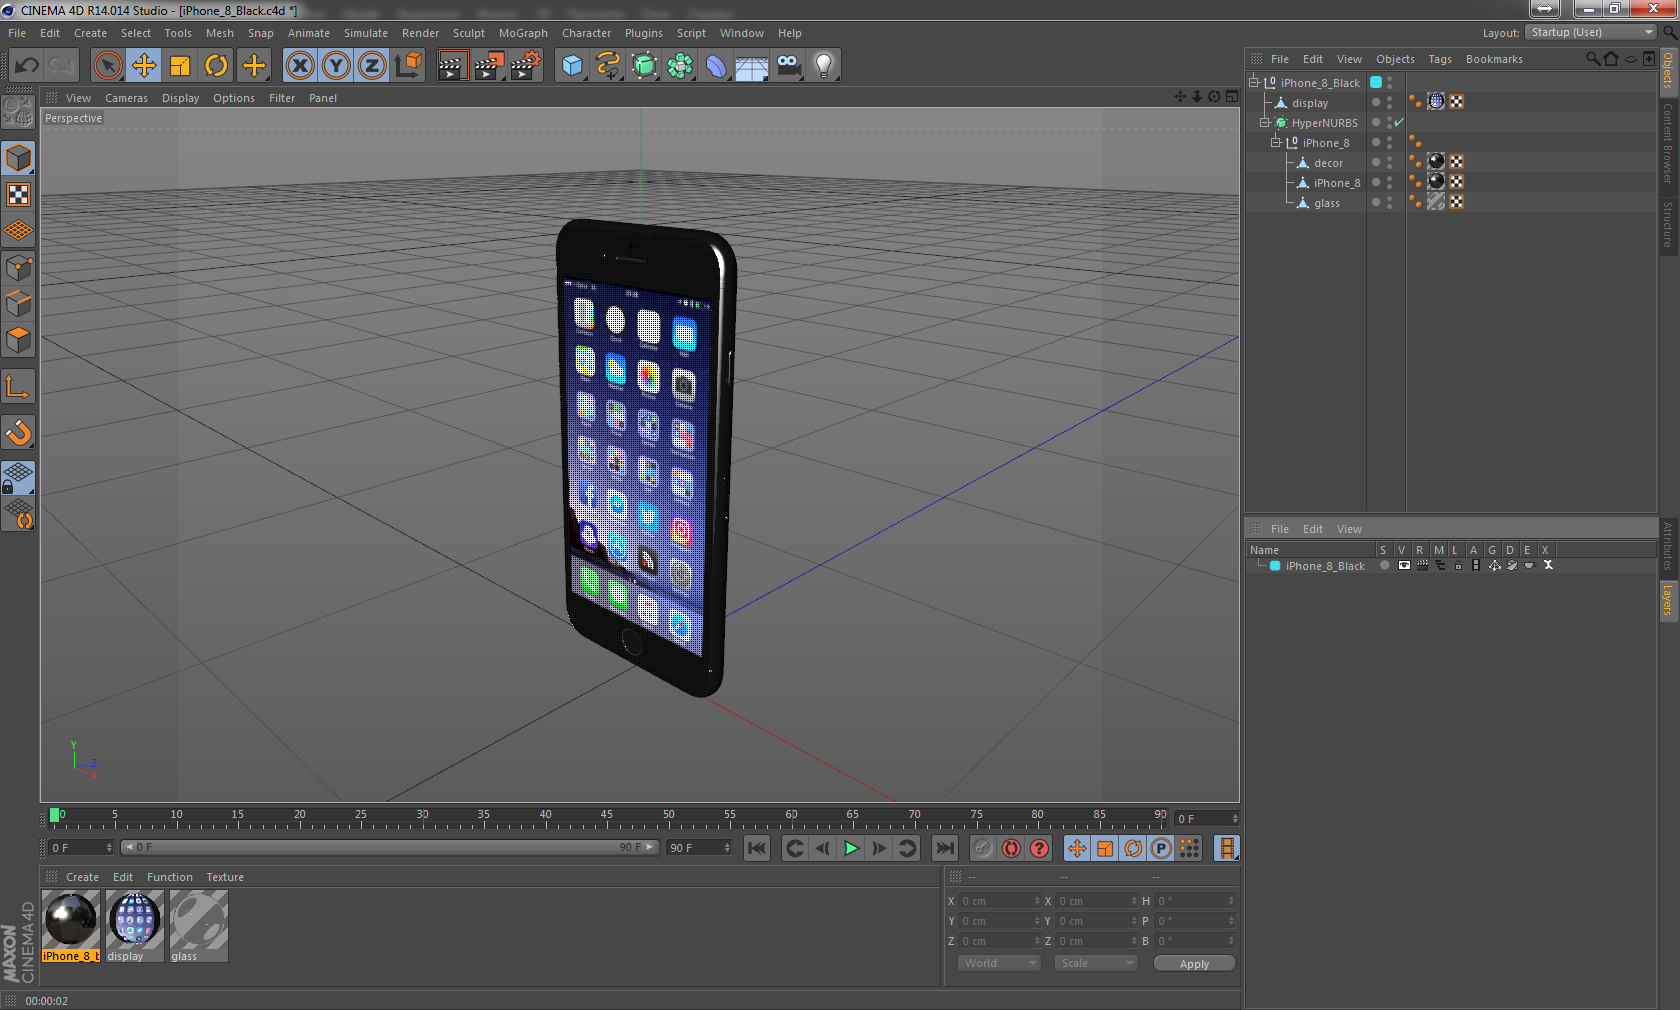
Task: Toggle the snap magnet icon
Action: (19, 432)
